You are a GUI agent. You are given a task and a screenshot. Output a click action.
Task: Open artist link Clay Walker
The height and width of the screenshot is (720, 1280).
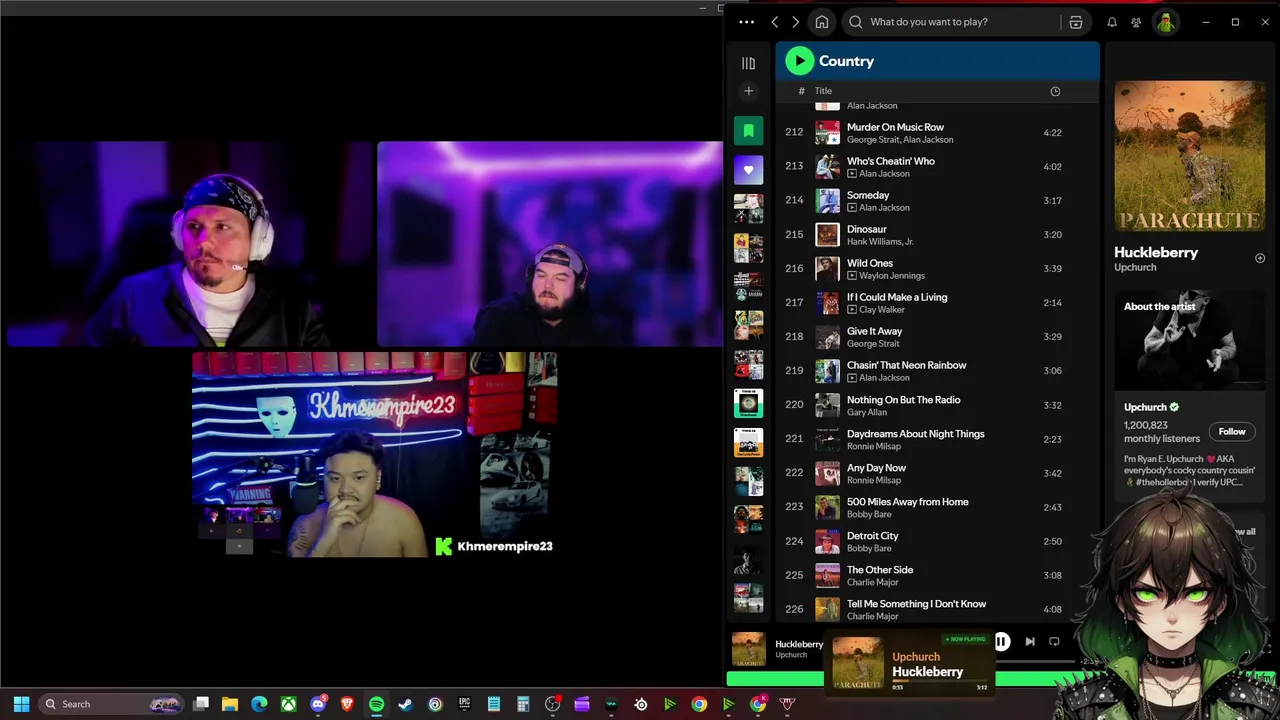click(x=882, y=310)
